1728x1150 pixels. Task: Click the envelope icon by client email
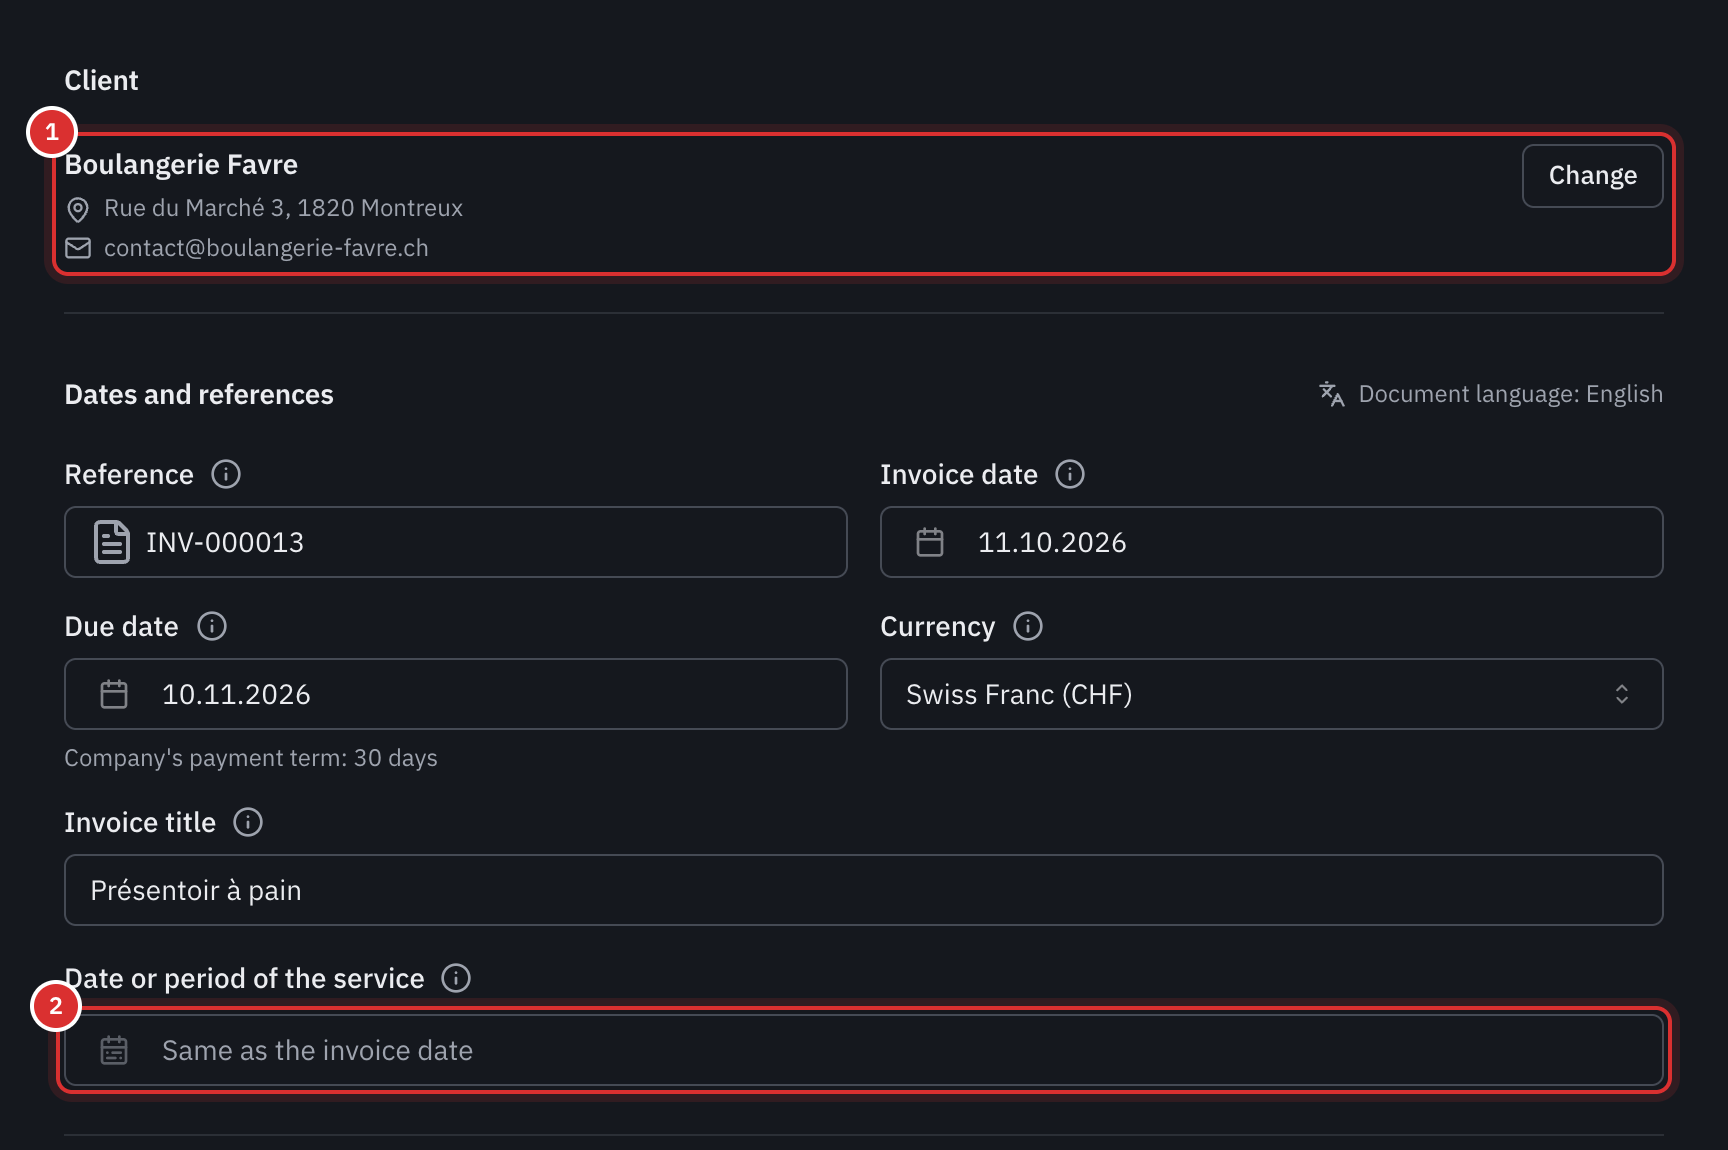(78, 248)
